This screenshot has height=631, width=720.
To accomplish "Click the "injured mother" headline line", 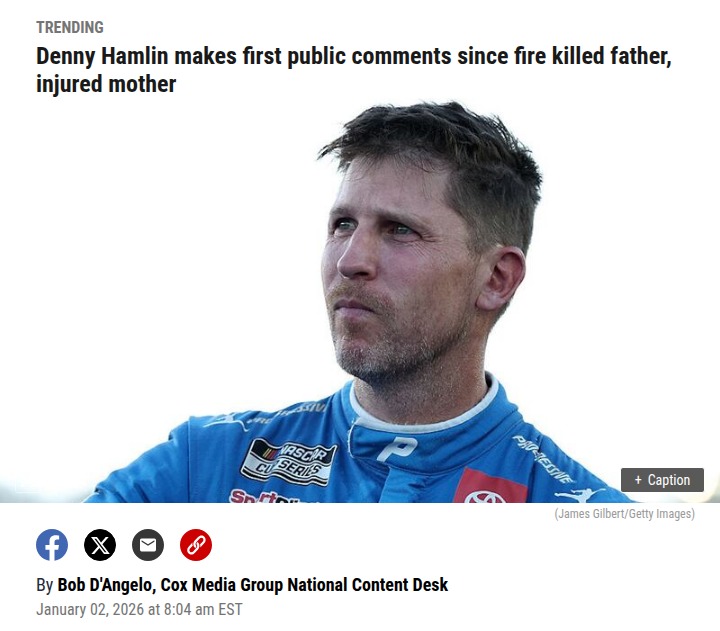I will pos(106,84).
